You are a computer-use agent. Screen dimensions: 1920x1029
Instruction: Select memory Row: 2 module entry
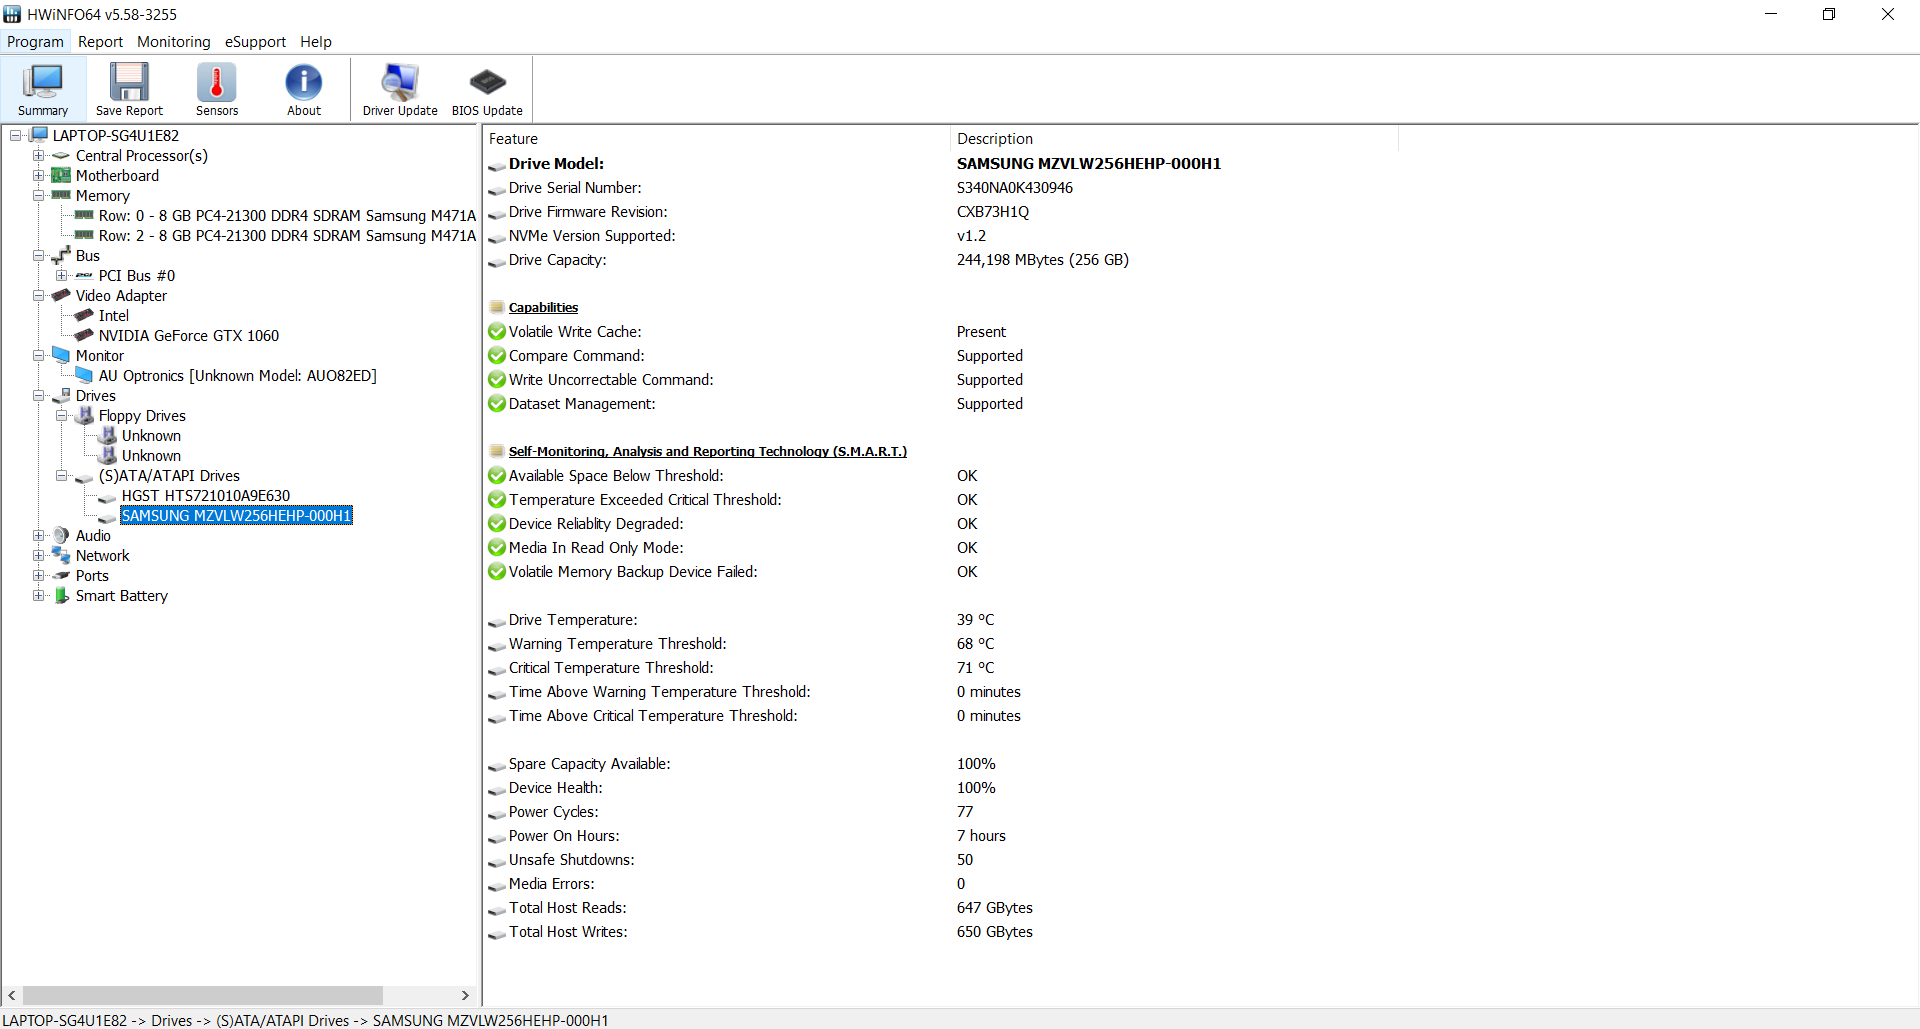[287, 236]
